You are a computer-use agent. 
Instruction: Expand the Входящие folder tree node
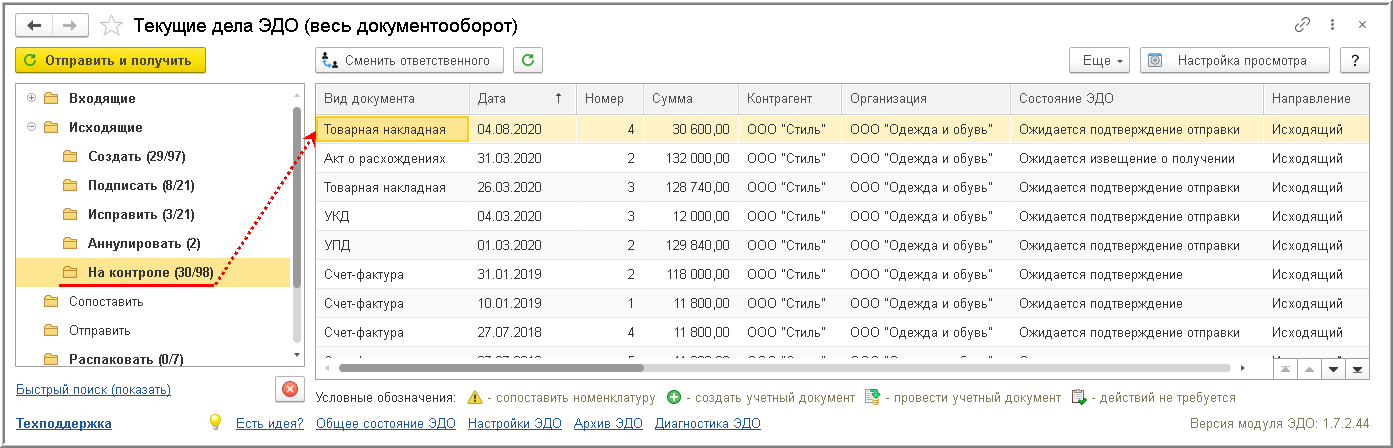coord(31,98)
